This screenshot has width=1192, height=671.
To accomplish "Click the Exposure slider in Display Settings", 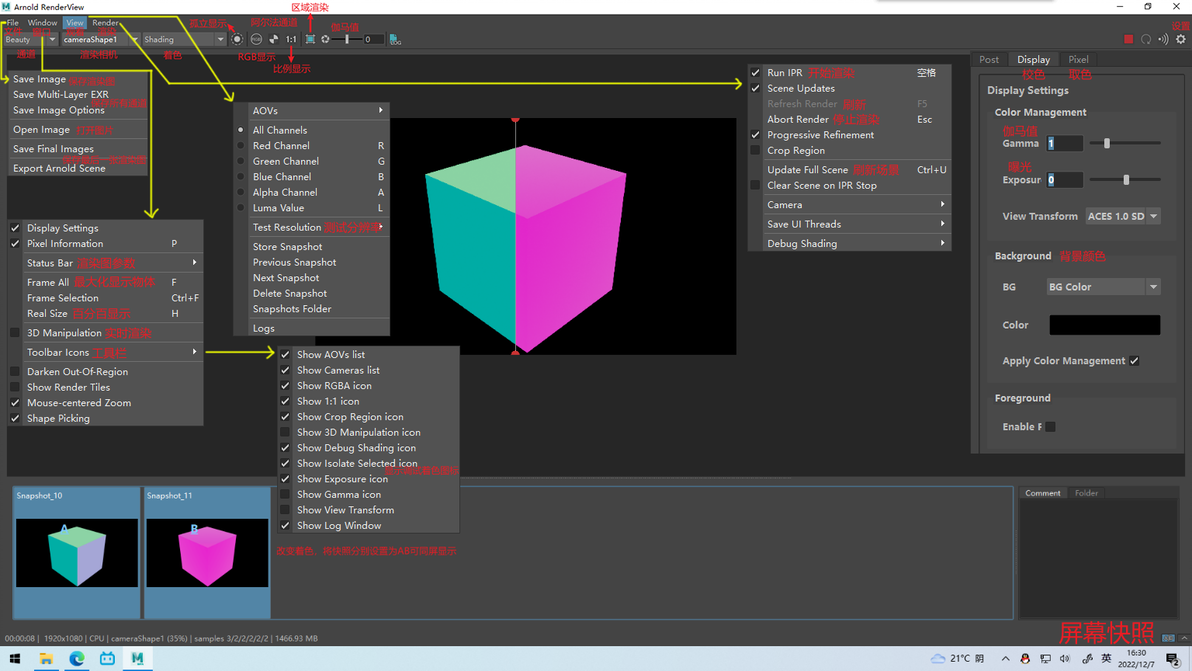I will pos(1124,180).
